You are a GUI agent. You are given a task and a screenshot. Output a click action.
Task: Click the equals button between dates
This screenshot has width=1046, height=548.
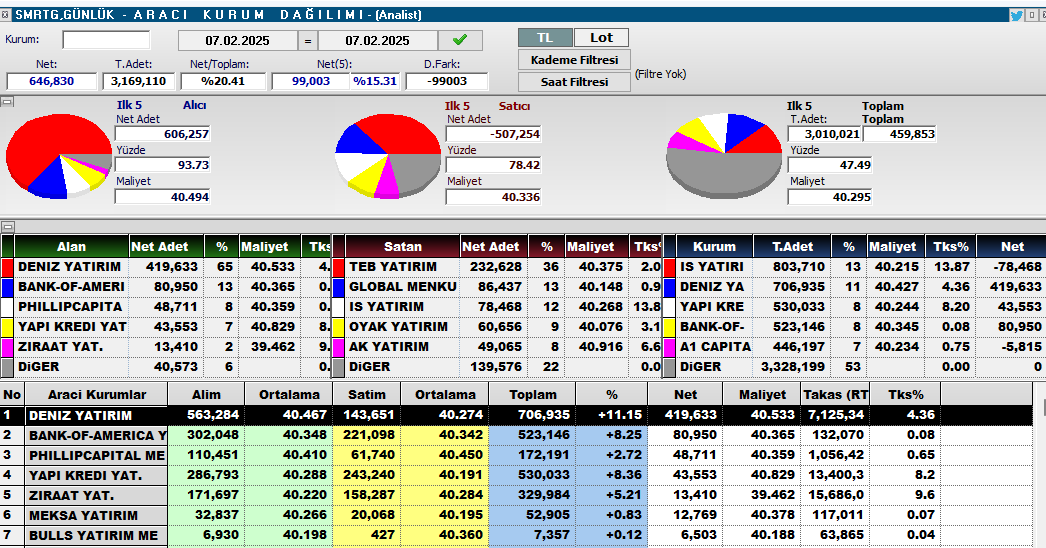pyautogui.click(x=308, y=41)
